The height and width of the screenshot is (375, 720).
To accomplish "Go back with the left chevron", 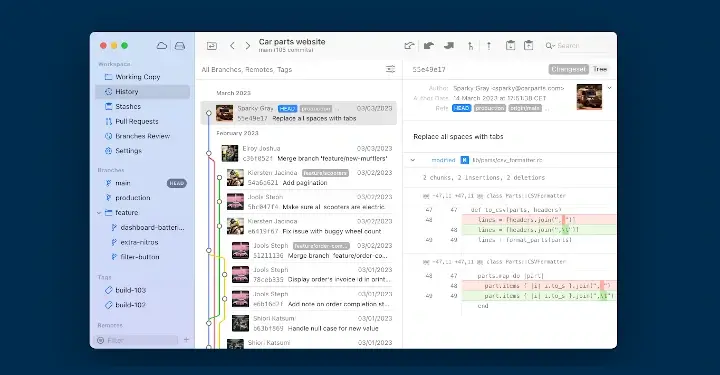I will (232, 45).
